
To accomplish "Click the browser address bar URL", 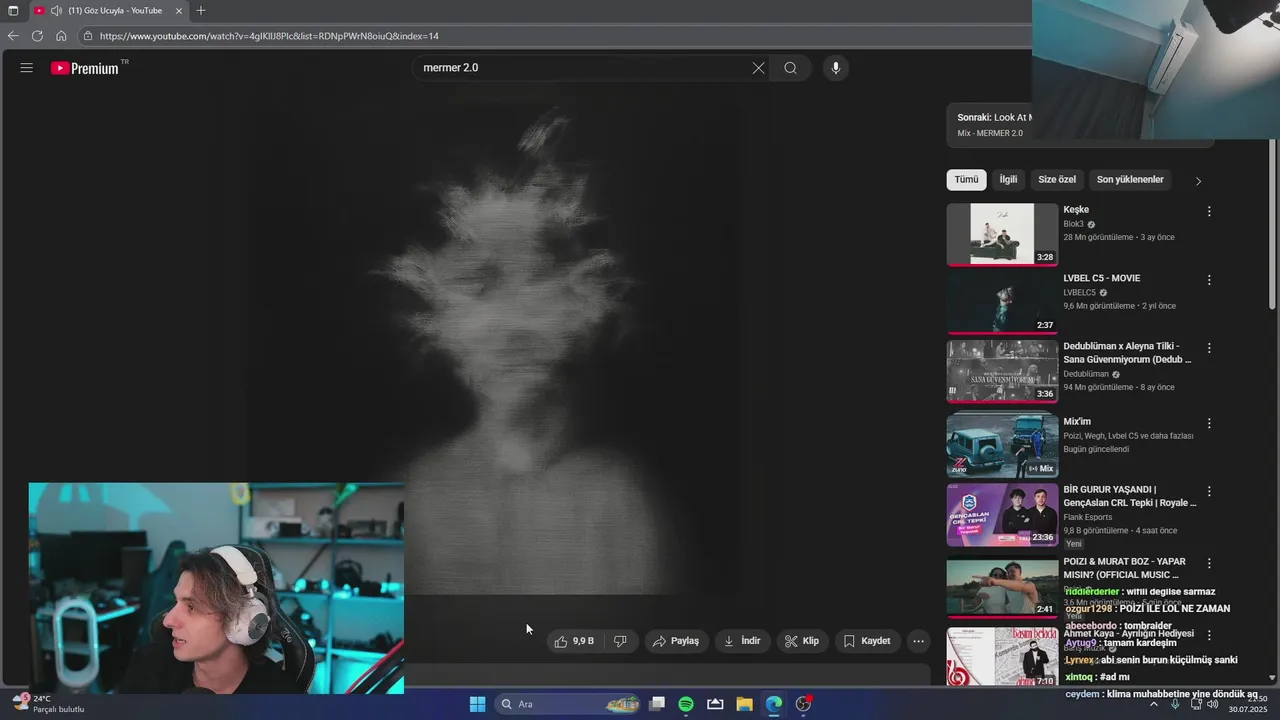I will pos(269,36).
